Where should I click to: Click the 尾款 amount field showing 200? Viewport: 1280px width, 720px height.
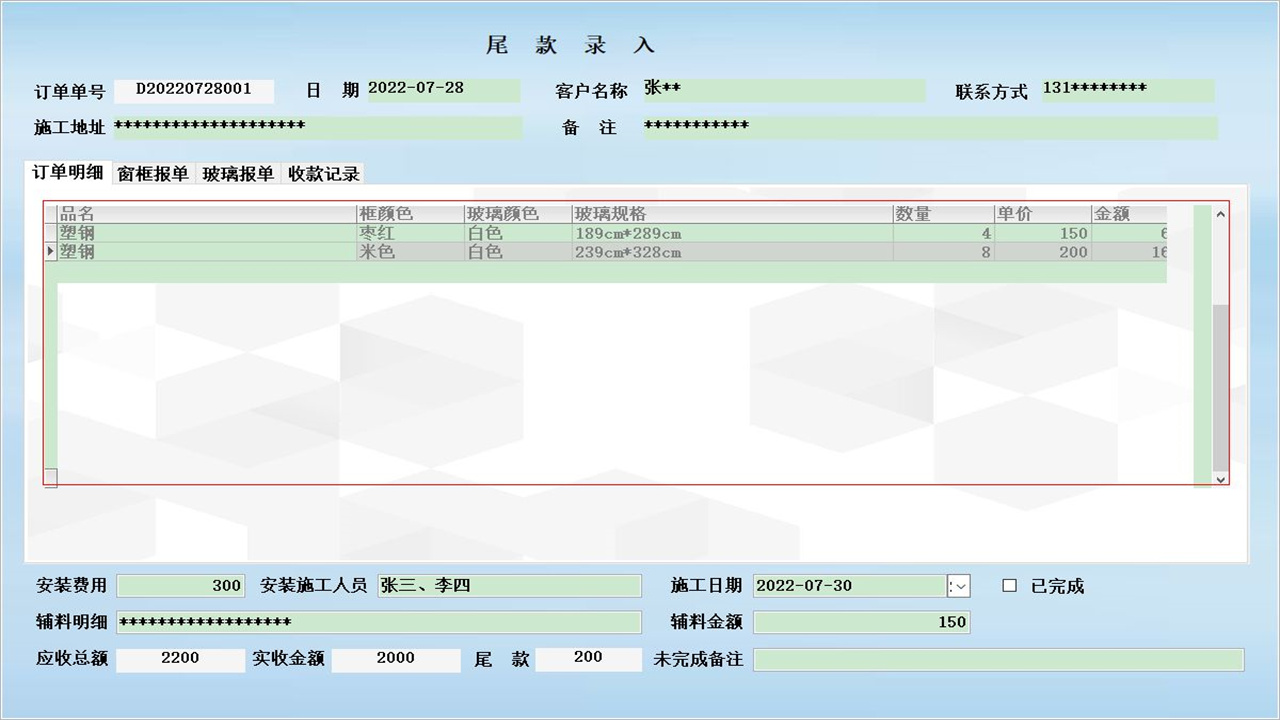[x=588, y=659]
